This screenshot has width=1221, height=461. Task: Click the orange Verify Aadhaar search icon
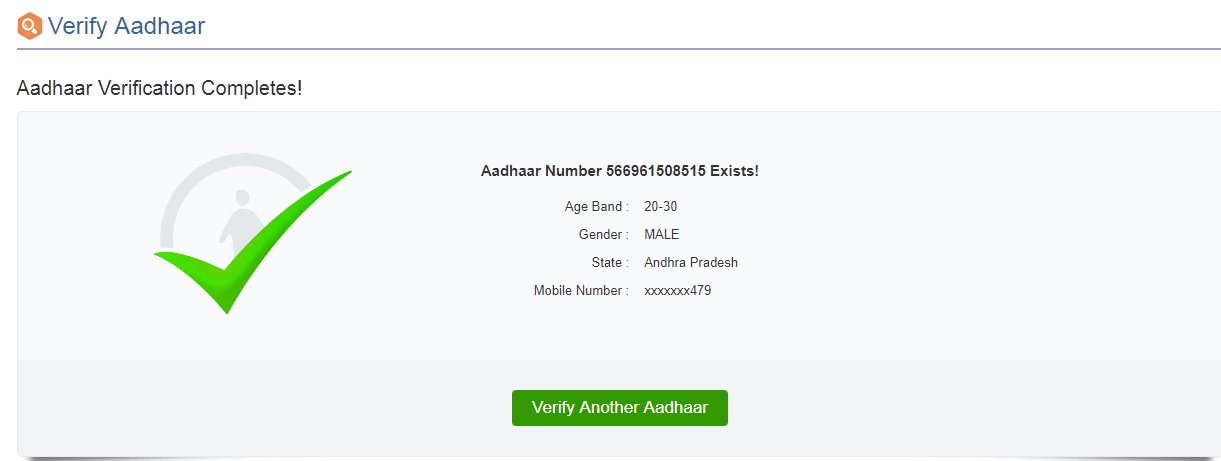(30, 25)
